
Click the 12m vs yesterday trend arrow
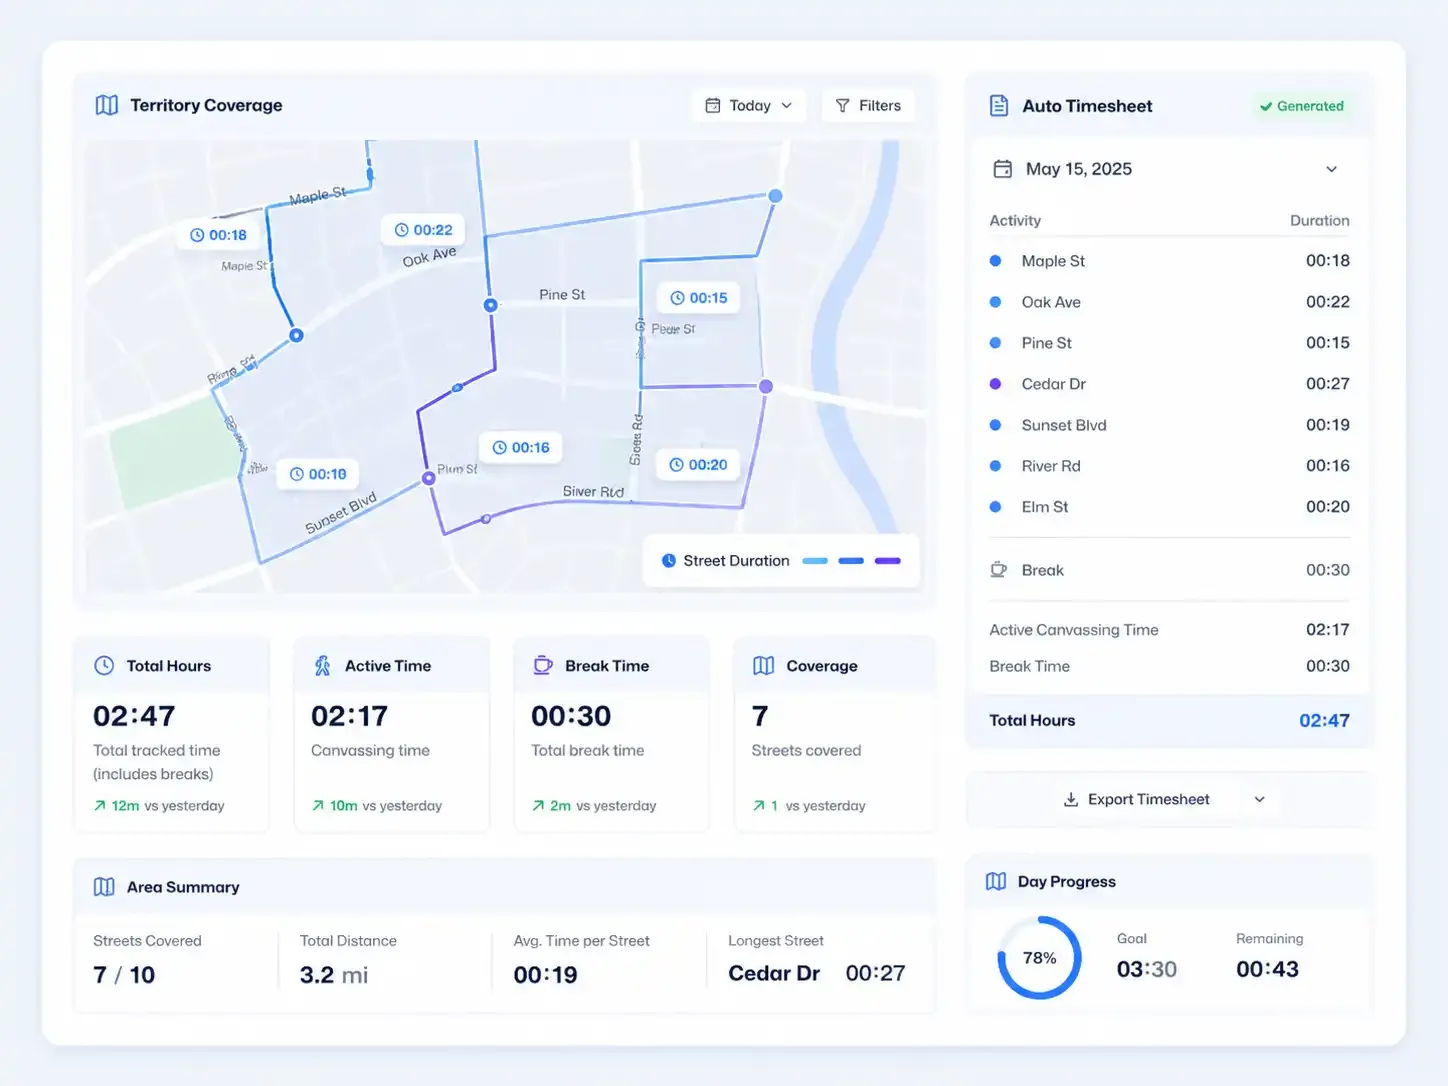tap(99, 806)
